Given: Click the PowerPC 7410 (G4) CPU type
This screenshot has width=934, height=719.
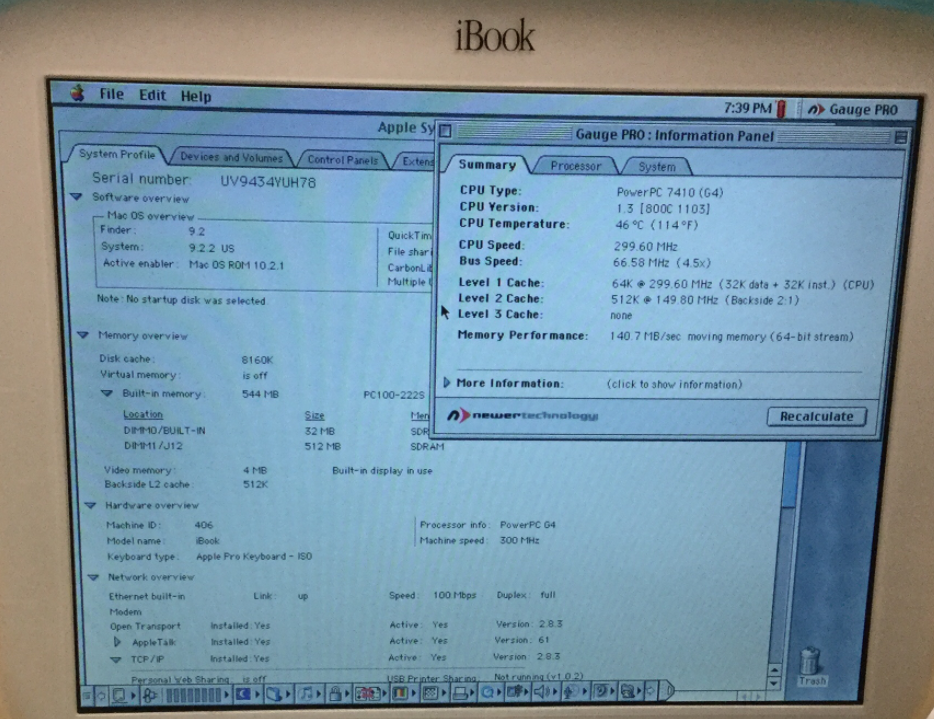Looking at the screenshot, I should (x=670, y=192).
